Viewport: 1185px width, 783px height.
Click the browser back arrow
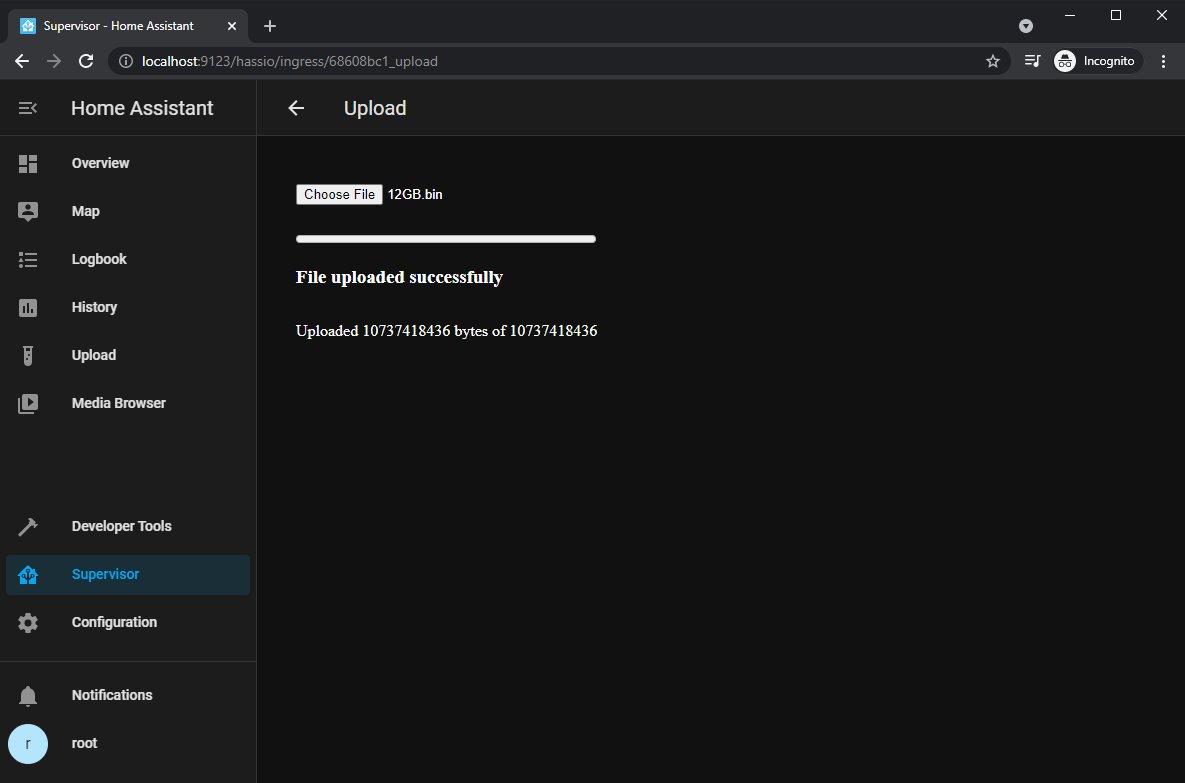[22, 61]
